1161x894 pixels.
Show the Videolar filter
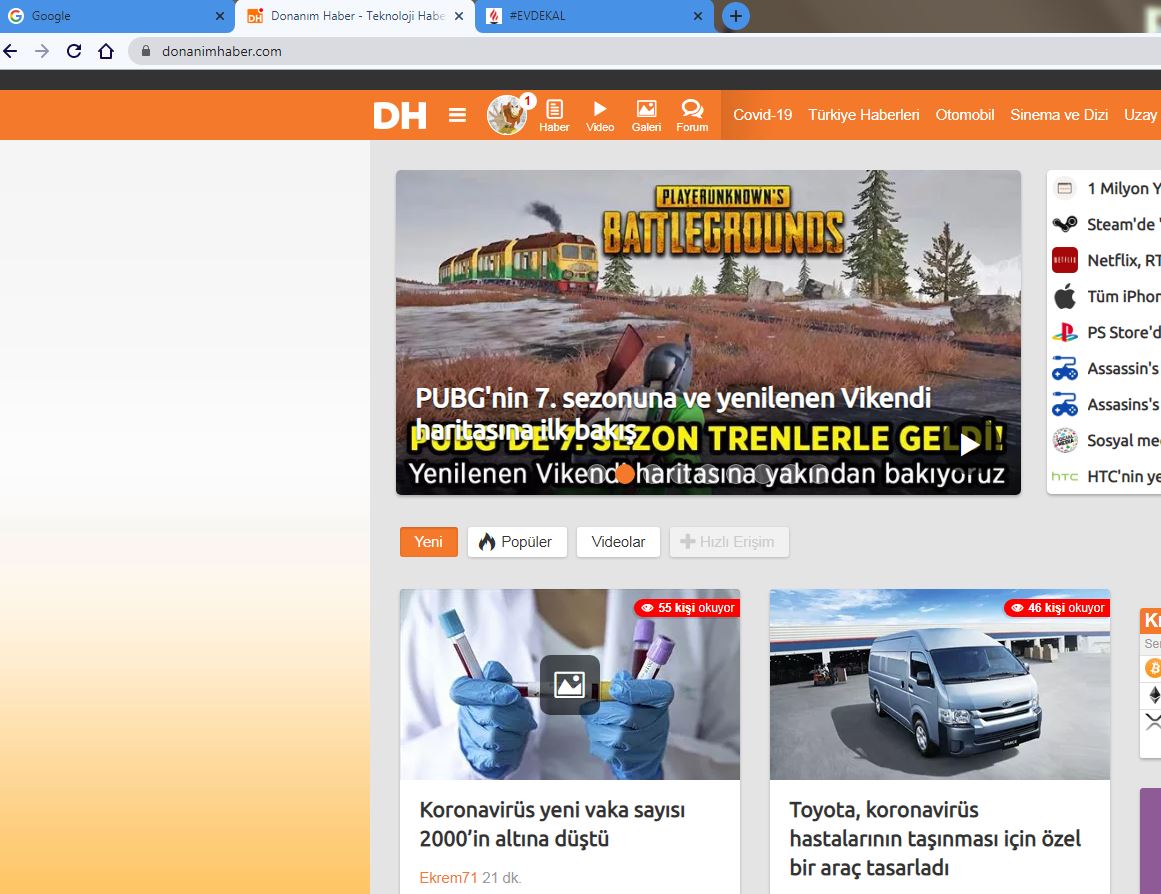tap(618, 542)
